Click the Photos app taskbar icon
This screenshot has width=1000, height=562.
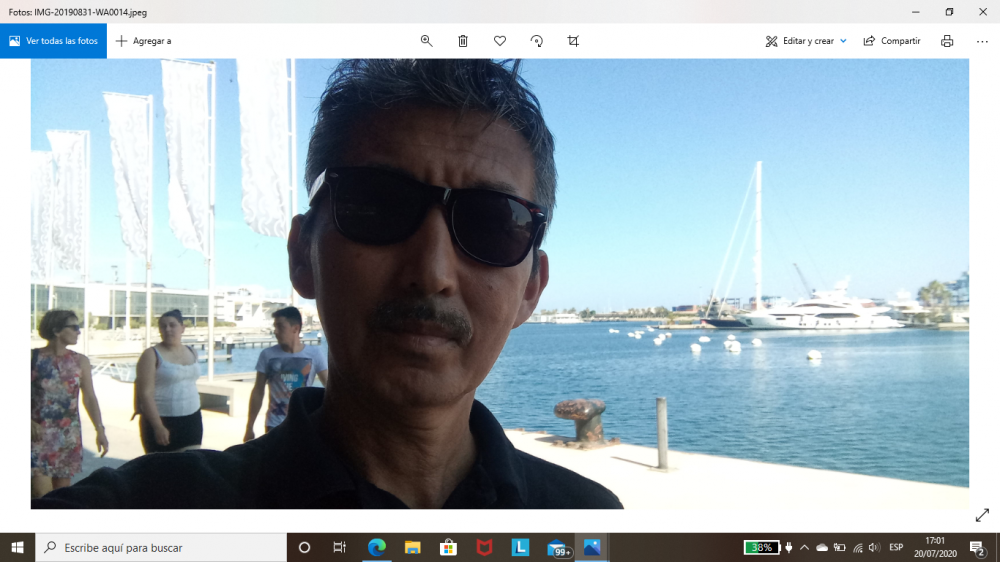tap(592, 547)
